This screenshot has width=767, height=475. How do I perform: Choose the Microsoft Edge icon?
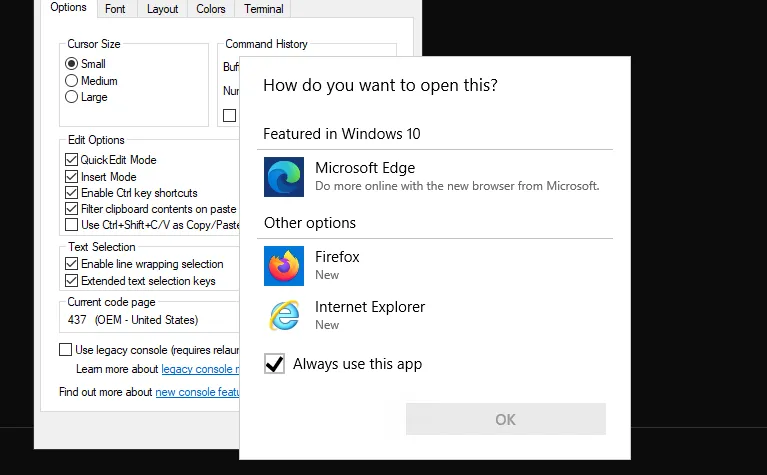pyautogui.click(x=284, y=177)
